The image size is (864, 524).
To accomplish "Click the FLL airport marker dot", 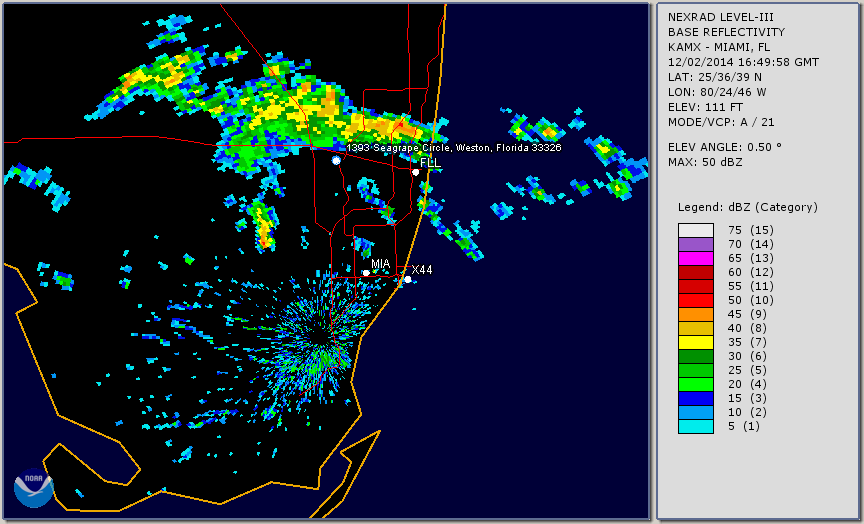I will click(416, 172).
